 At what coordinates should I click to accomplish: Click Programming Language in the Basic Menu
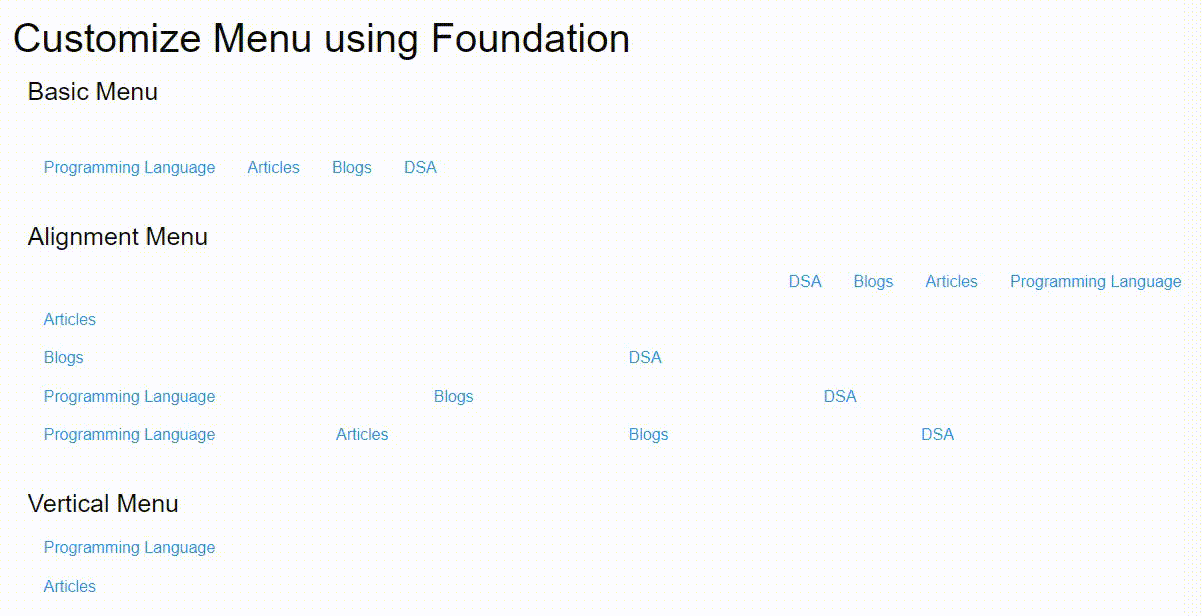pos(129,168)
